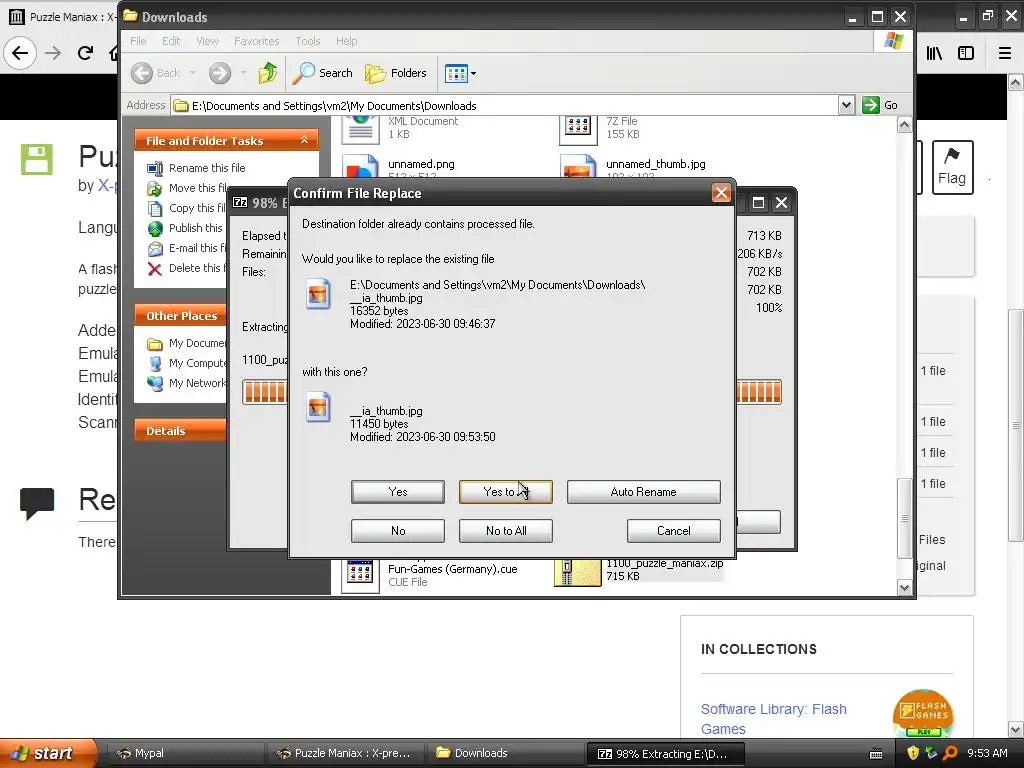Click security shield tray icon
This screenshot has width=1024, height=768.
pyautogui.click(x=913, y=753)
